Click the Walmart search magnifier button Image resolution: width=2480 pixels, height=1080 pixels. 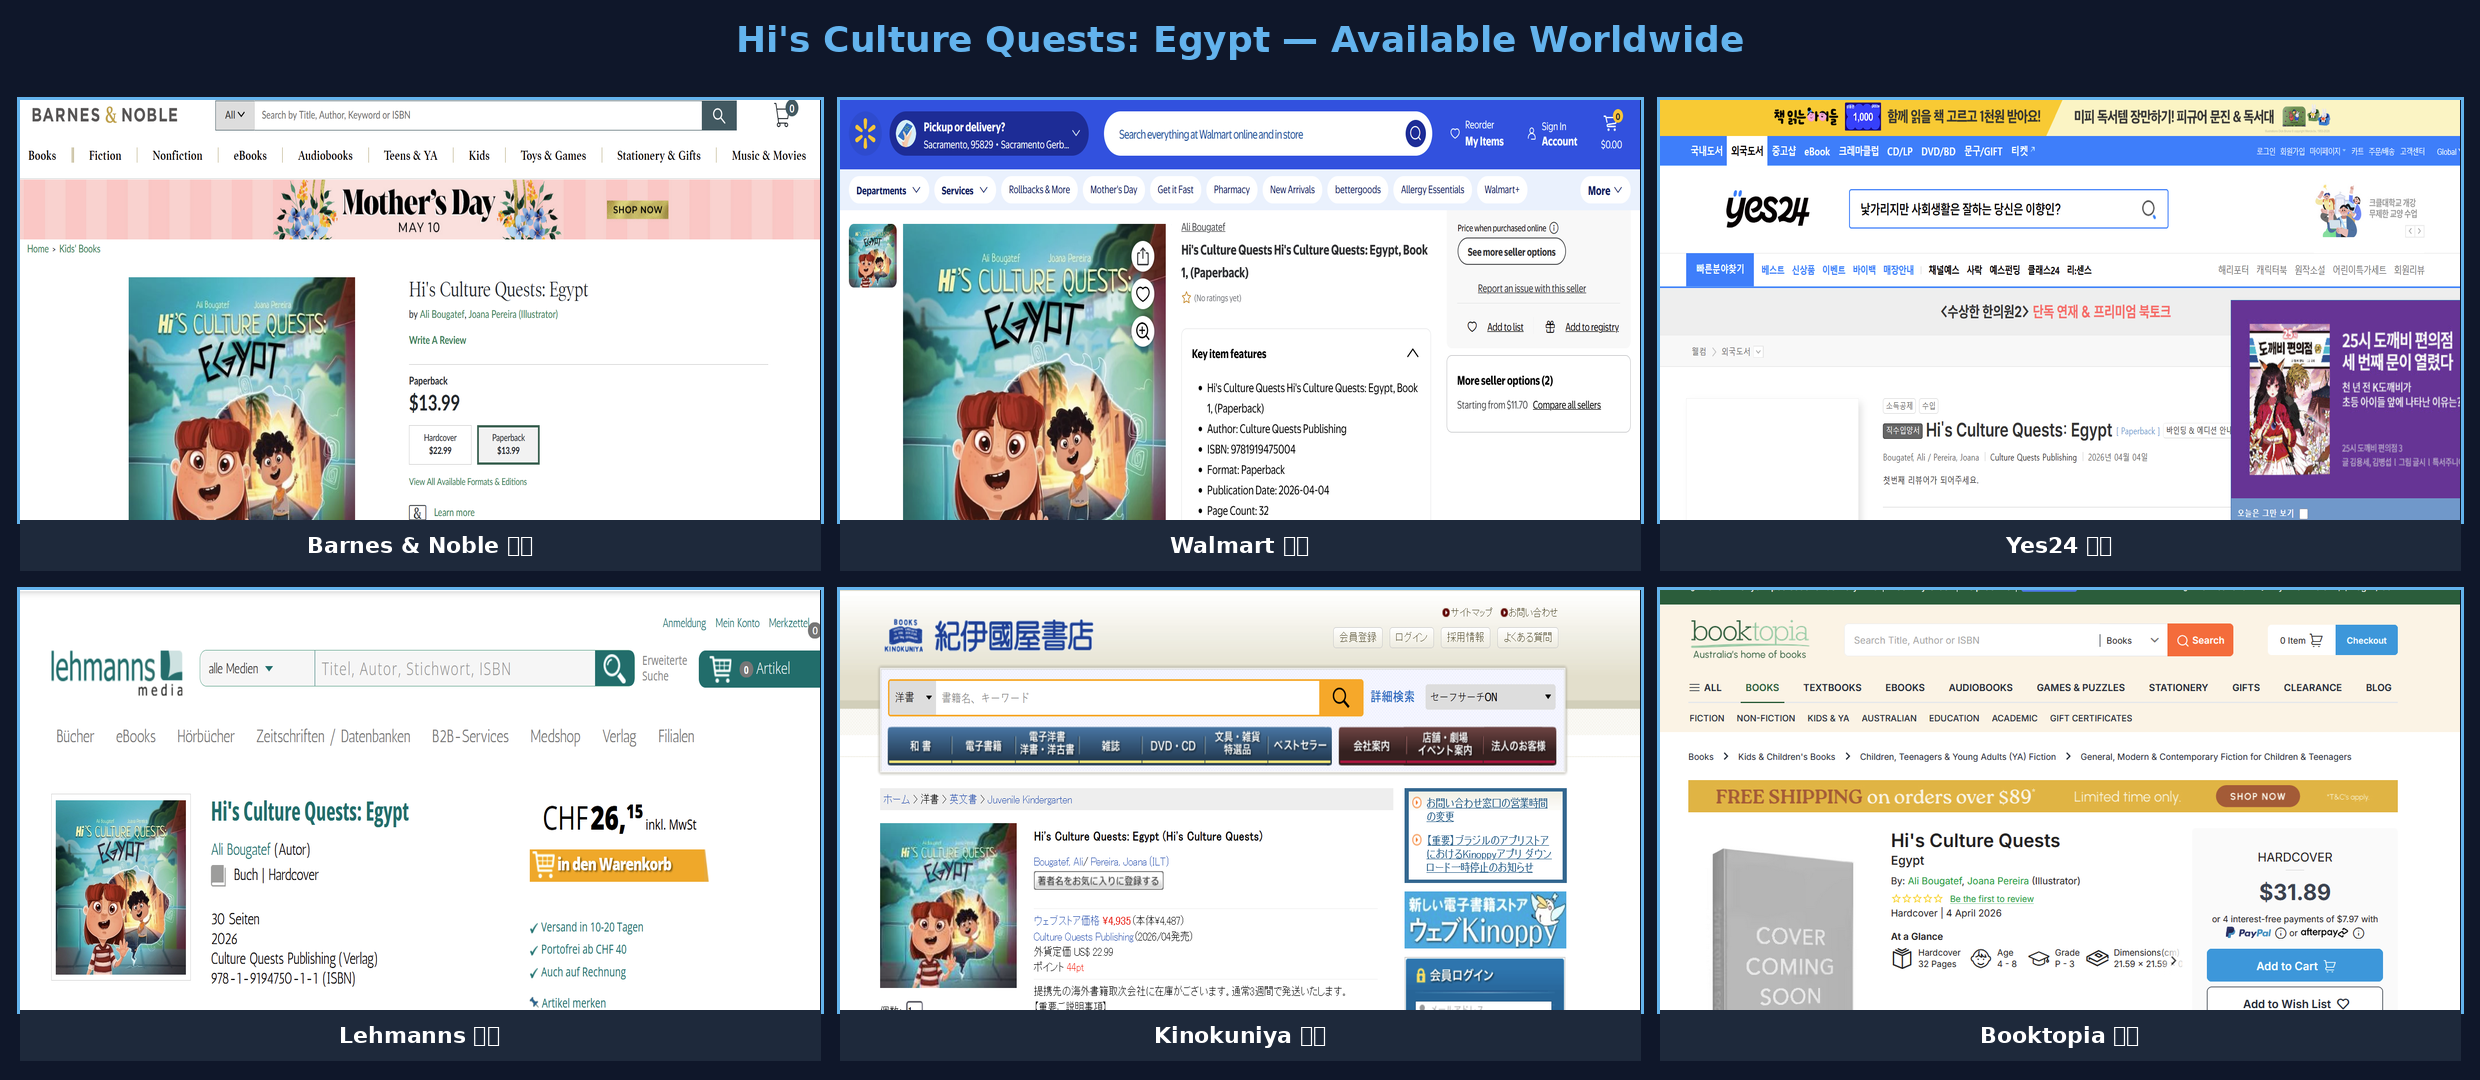coord(1415,134)
